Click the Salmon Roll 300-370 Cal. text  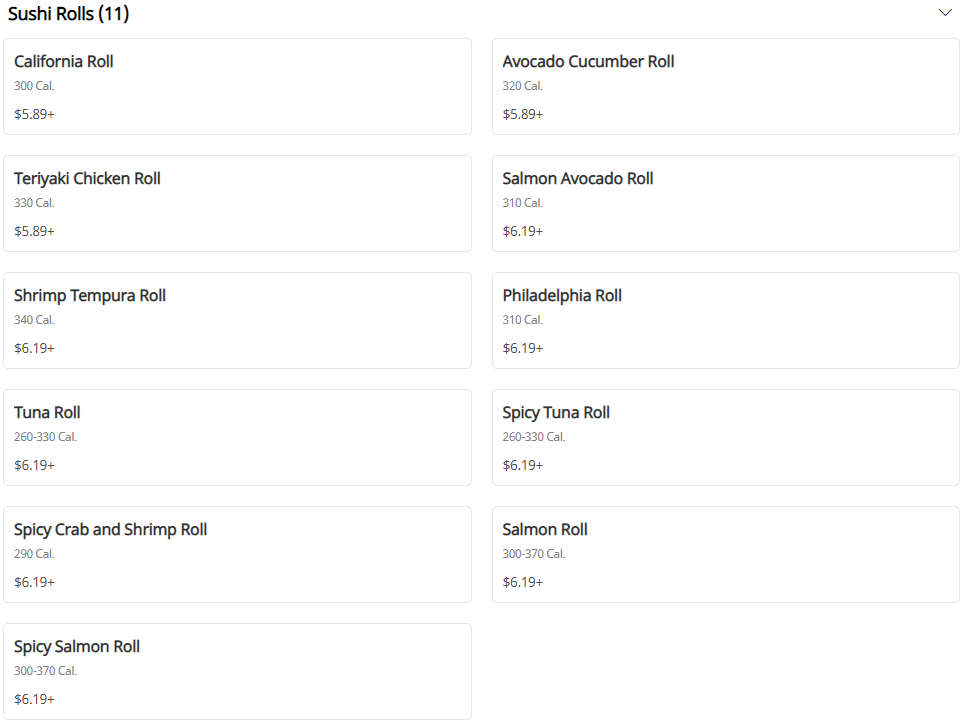point(533,554)
